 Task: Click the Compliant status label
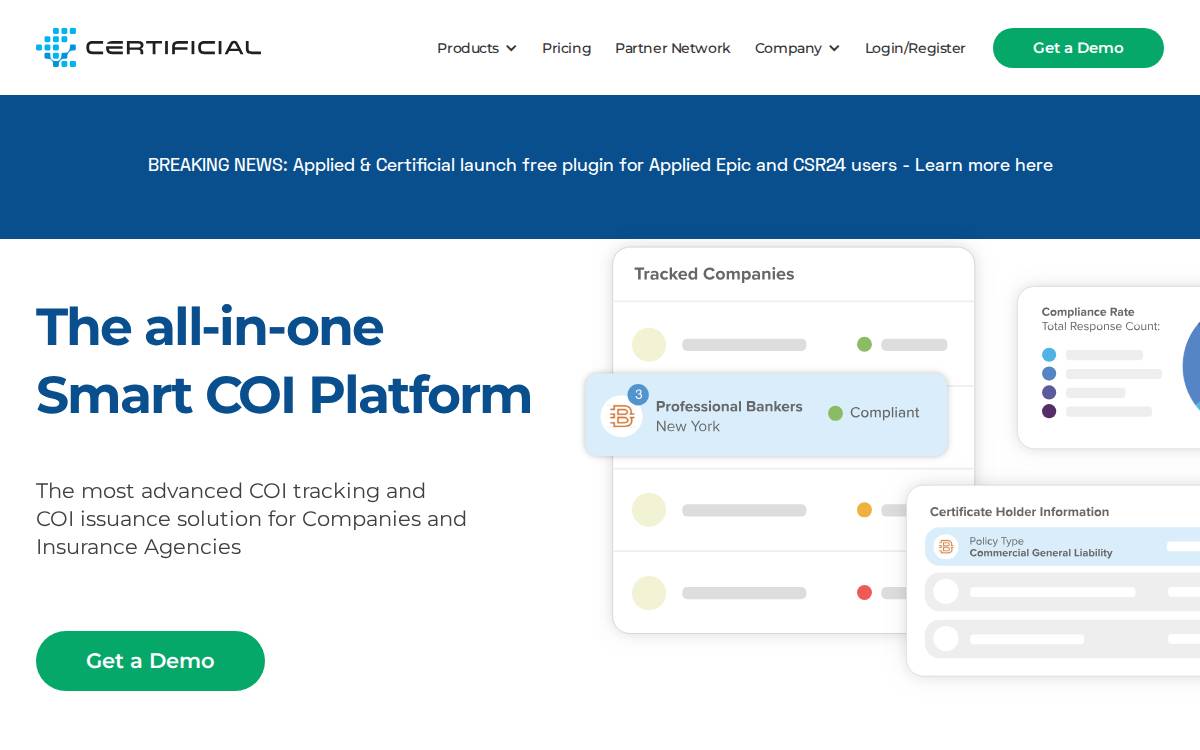[885, 413]
